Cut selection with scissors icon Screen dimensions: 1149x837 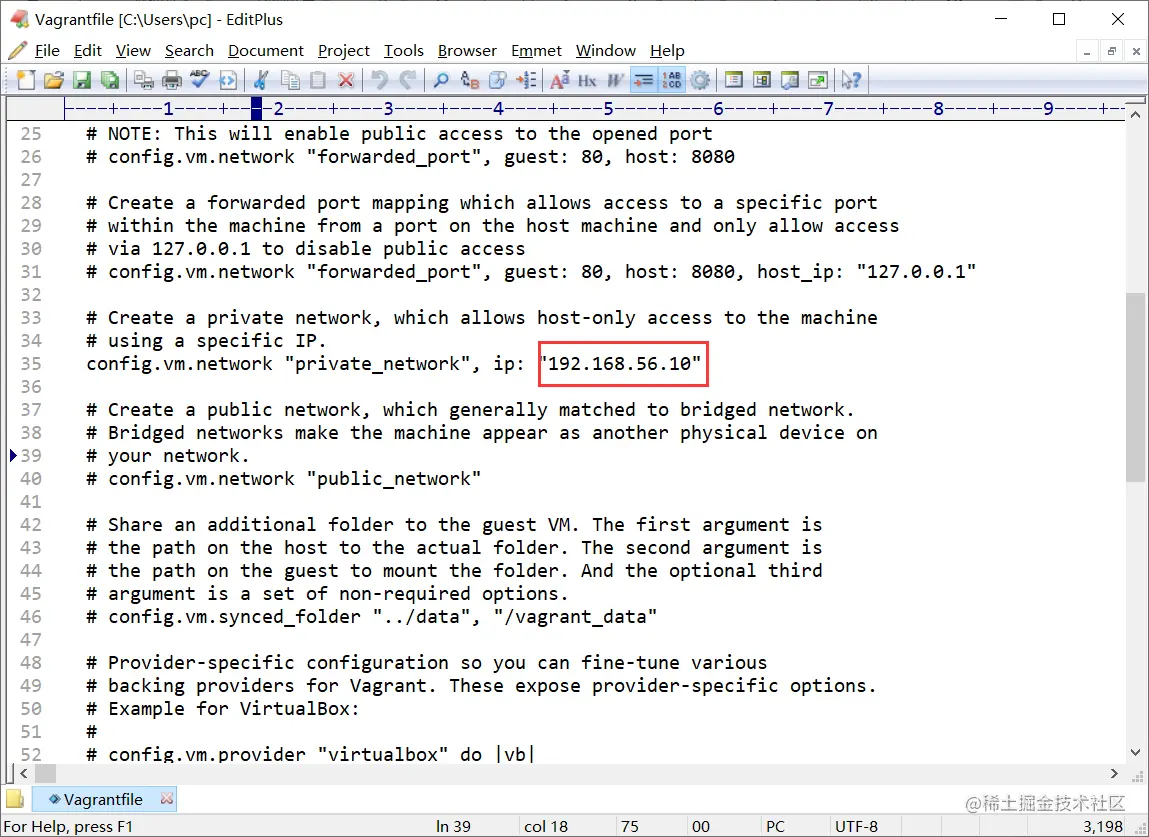click(262, 80)
